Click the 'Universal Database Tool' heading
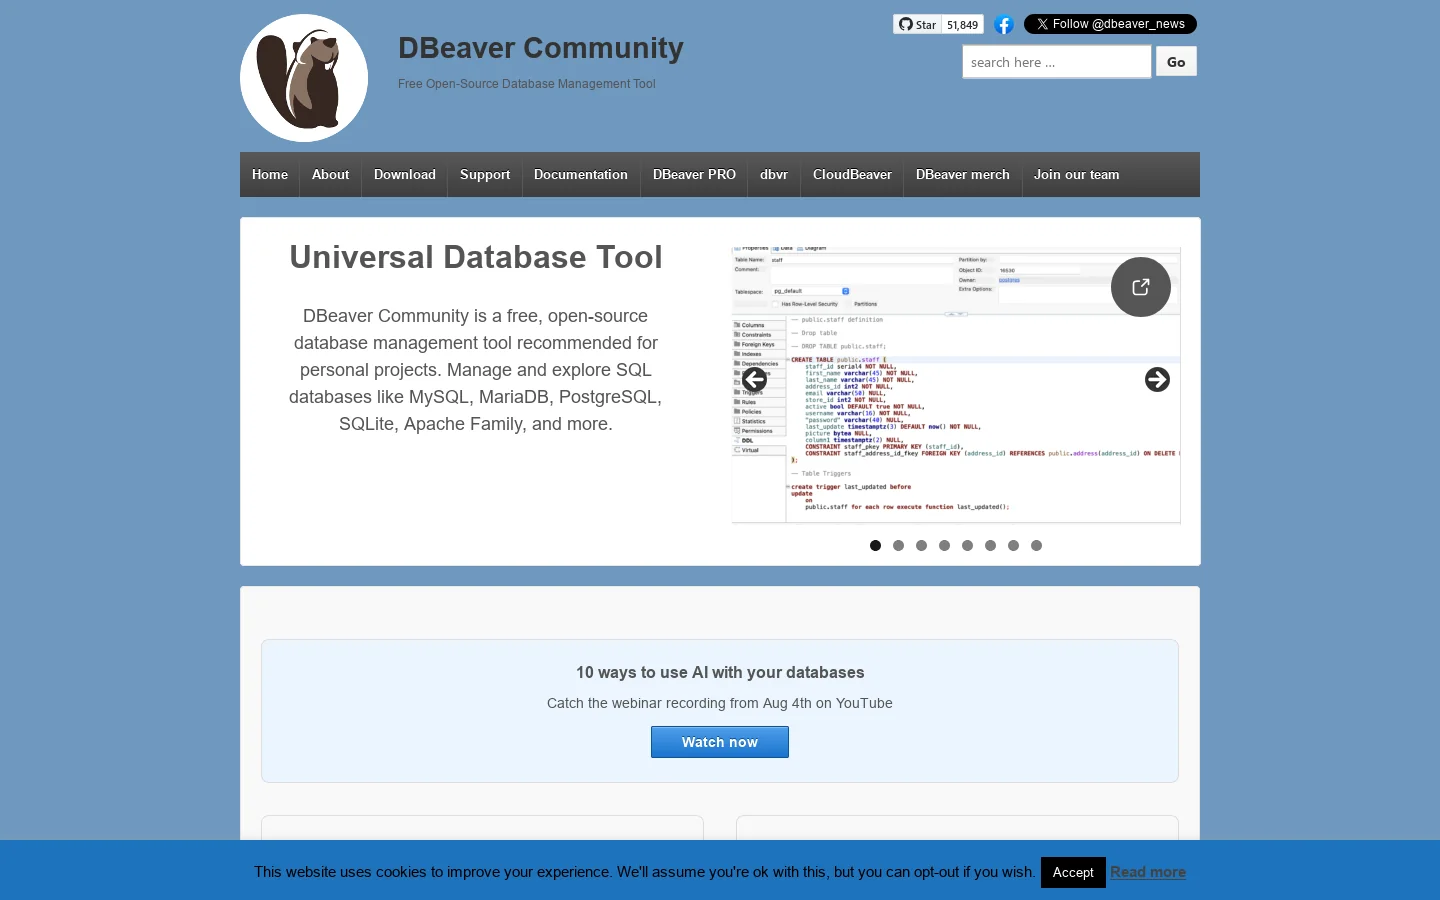Screen dimensions: 1440x900 point(476,257)
